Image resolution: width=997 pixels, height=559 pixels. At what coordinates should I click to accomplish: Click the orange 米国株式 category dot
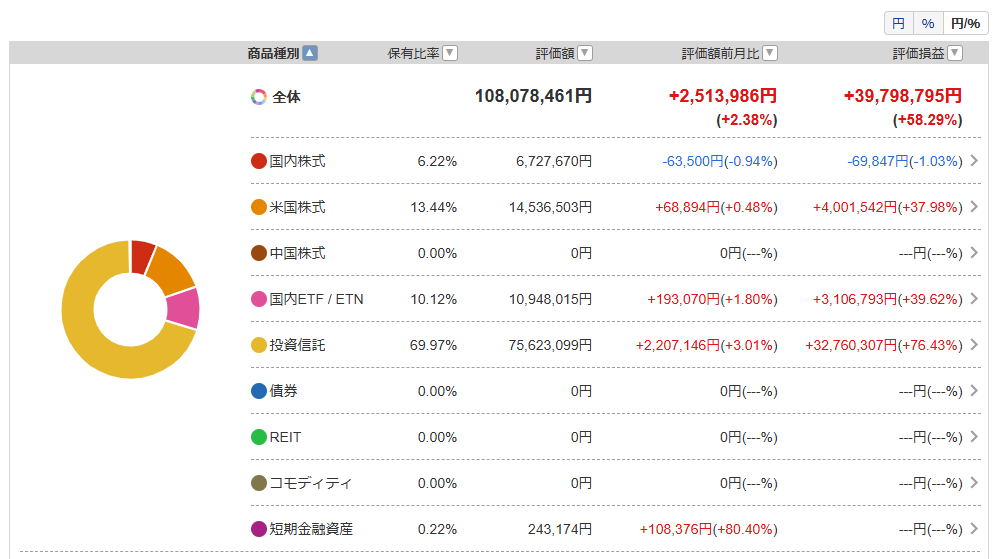259,207
